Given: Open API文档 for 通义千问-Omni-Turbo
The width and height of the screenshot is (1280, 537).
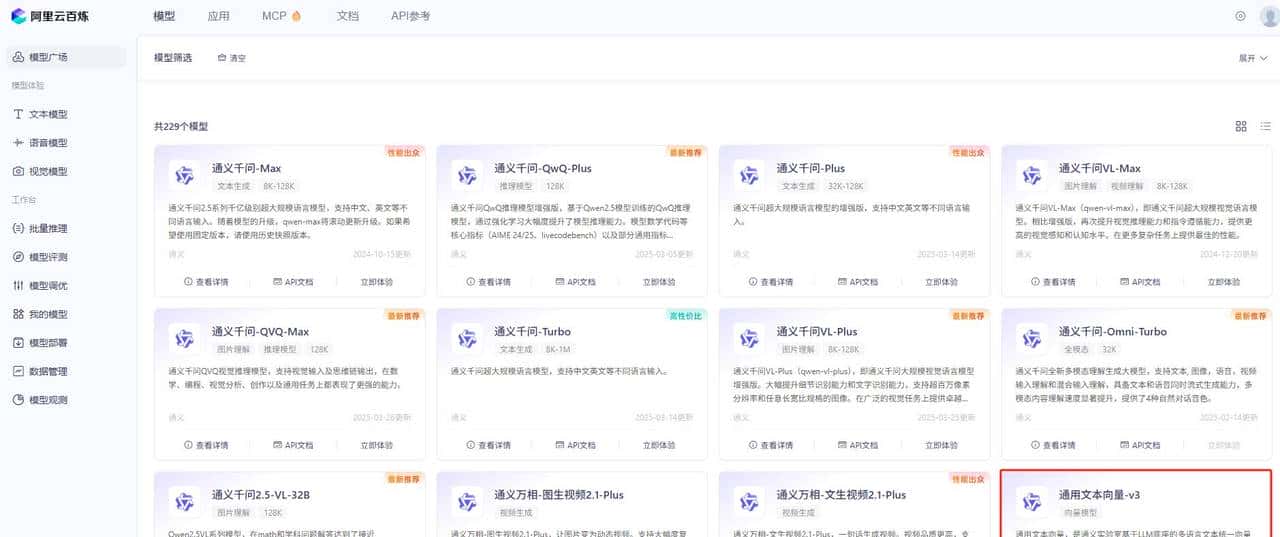Looking at the screenshot, I should [x=1140, y=445].
